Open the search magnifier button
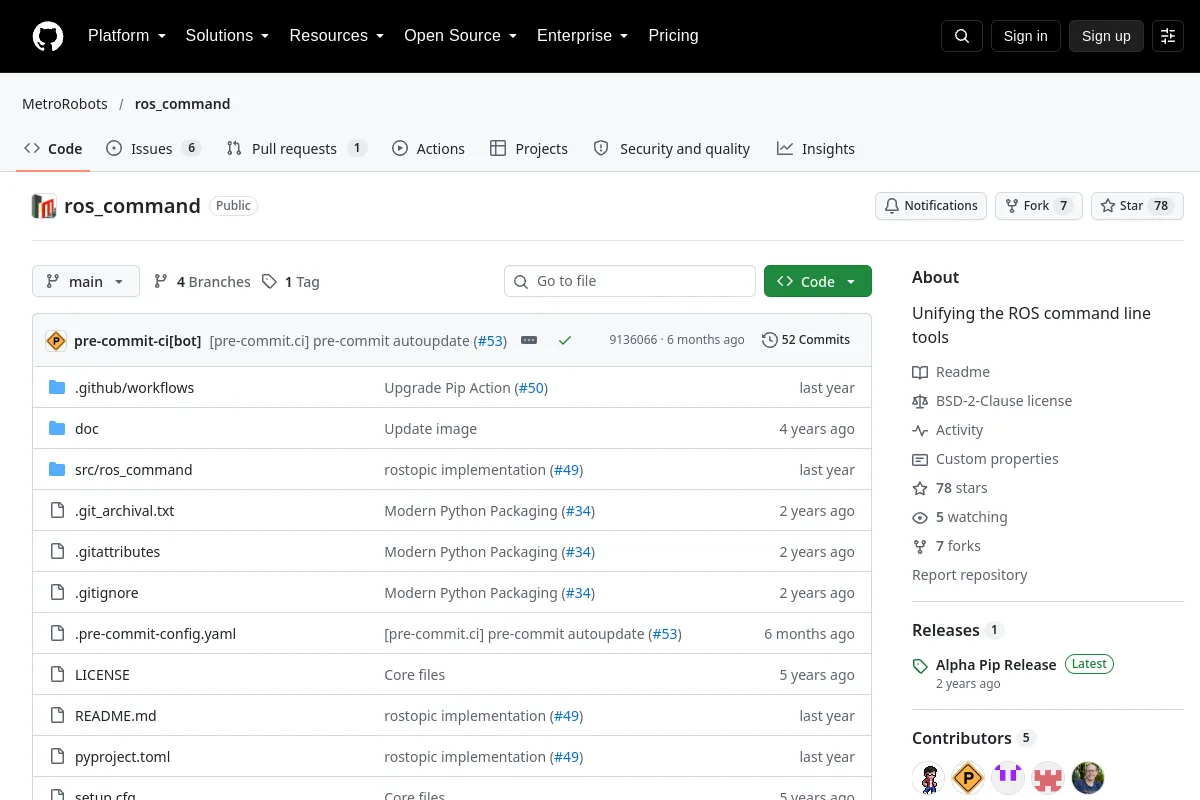1200x800 pixels. click(962, 36)
